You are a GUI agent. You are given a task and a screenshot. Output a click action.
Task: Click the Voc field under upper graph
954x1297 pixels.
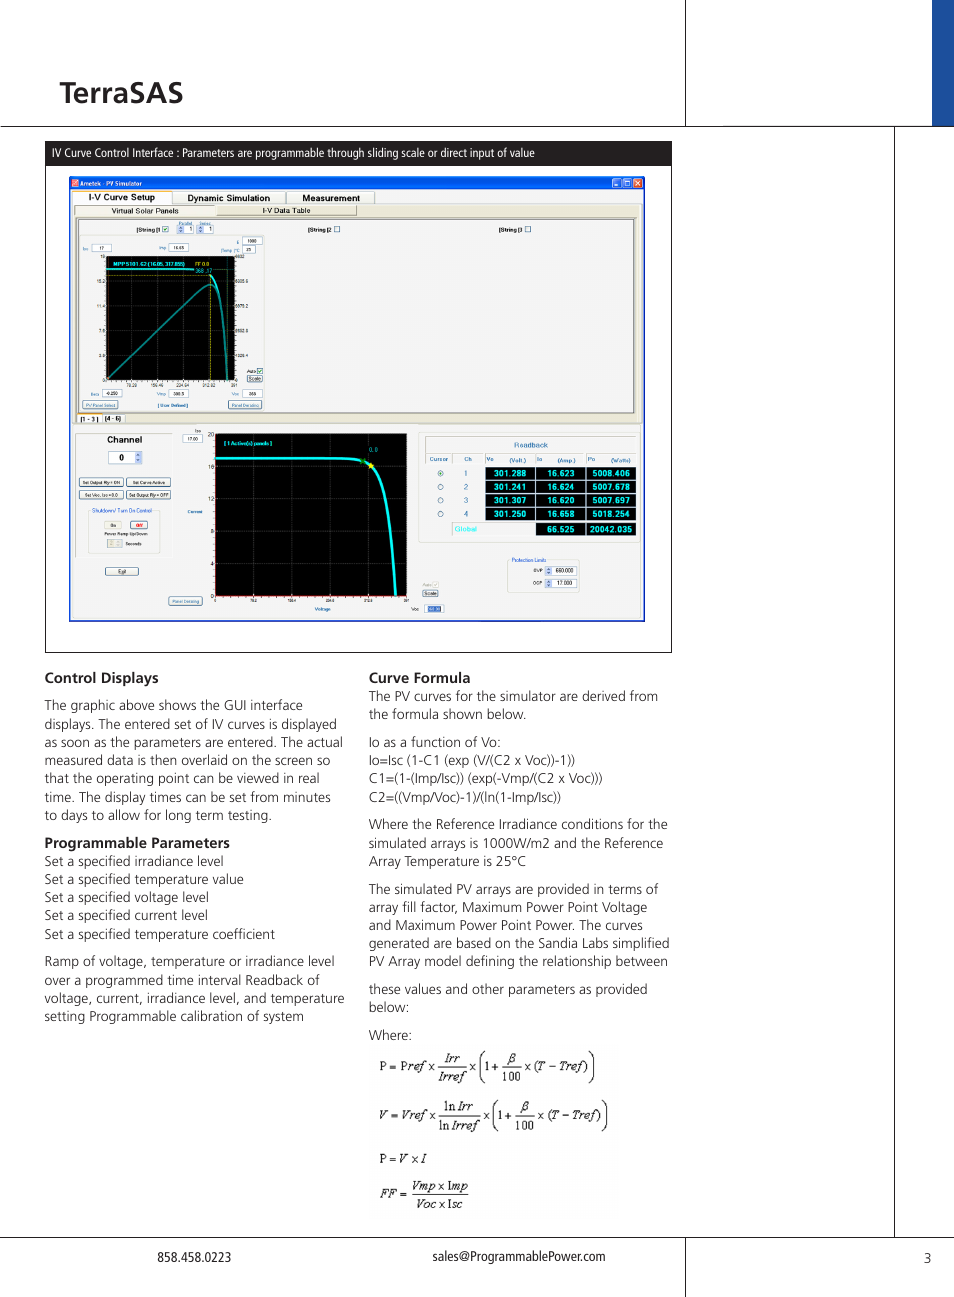252,394
